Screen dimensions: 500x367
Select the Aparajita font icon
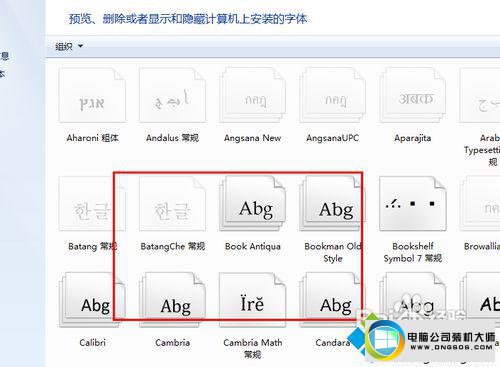coord(412,95)
